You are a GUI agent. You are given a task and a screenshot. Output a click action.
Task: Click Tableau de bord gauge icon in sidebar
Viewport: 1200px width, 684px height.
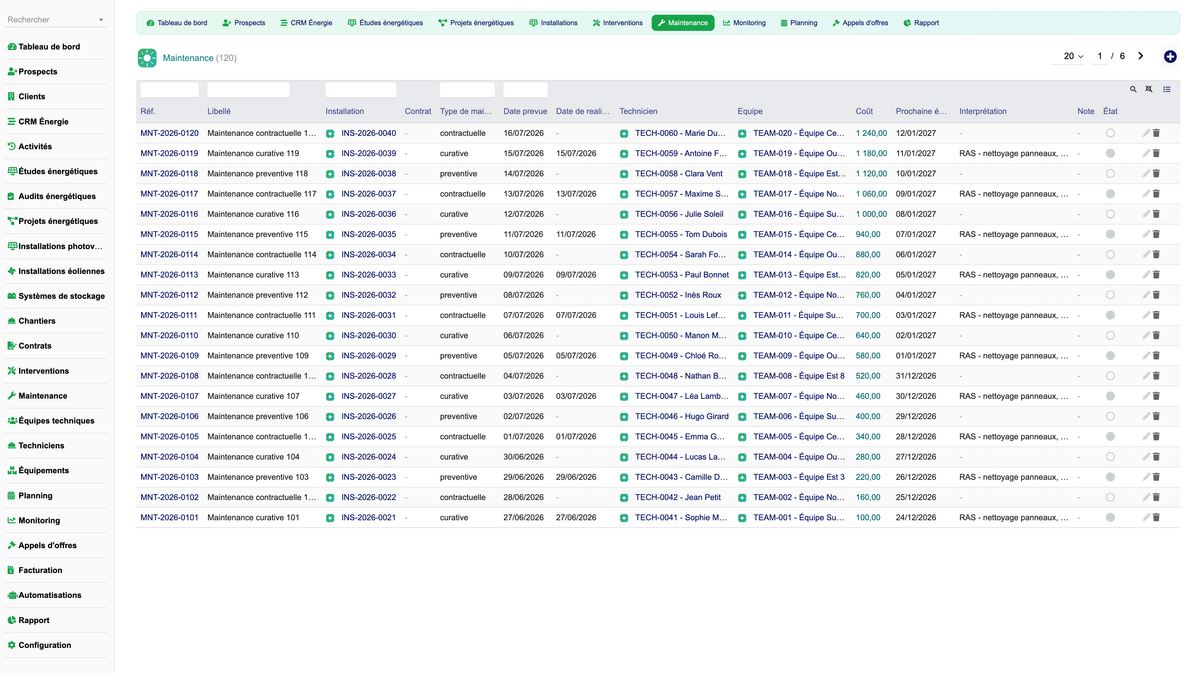(x=12, y=47)
